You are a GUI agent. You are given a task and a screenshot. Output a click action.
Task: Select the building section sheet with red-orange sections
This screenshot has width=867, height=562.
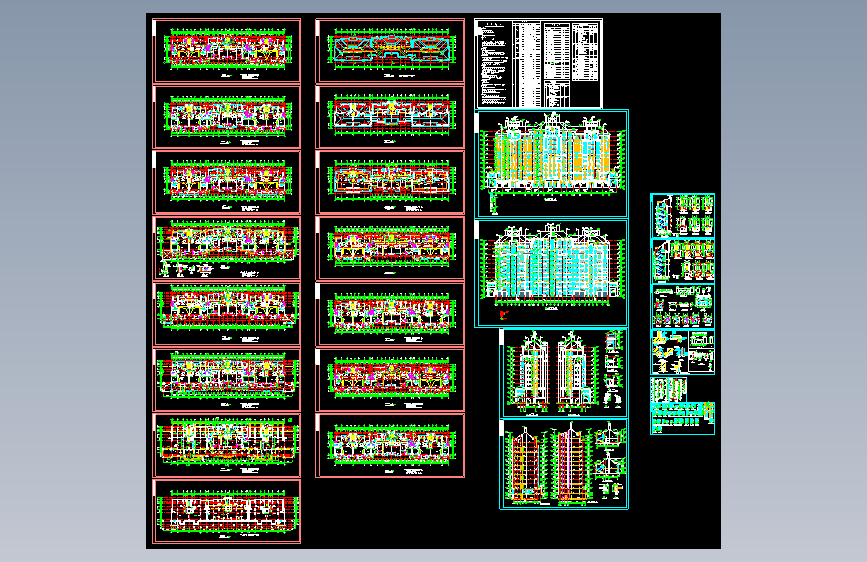(x=564, y=464)
